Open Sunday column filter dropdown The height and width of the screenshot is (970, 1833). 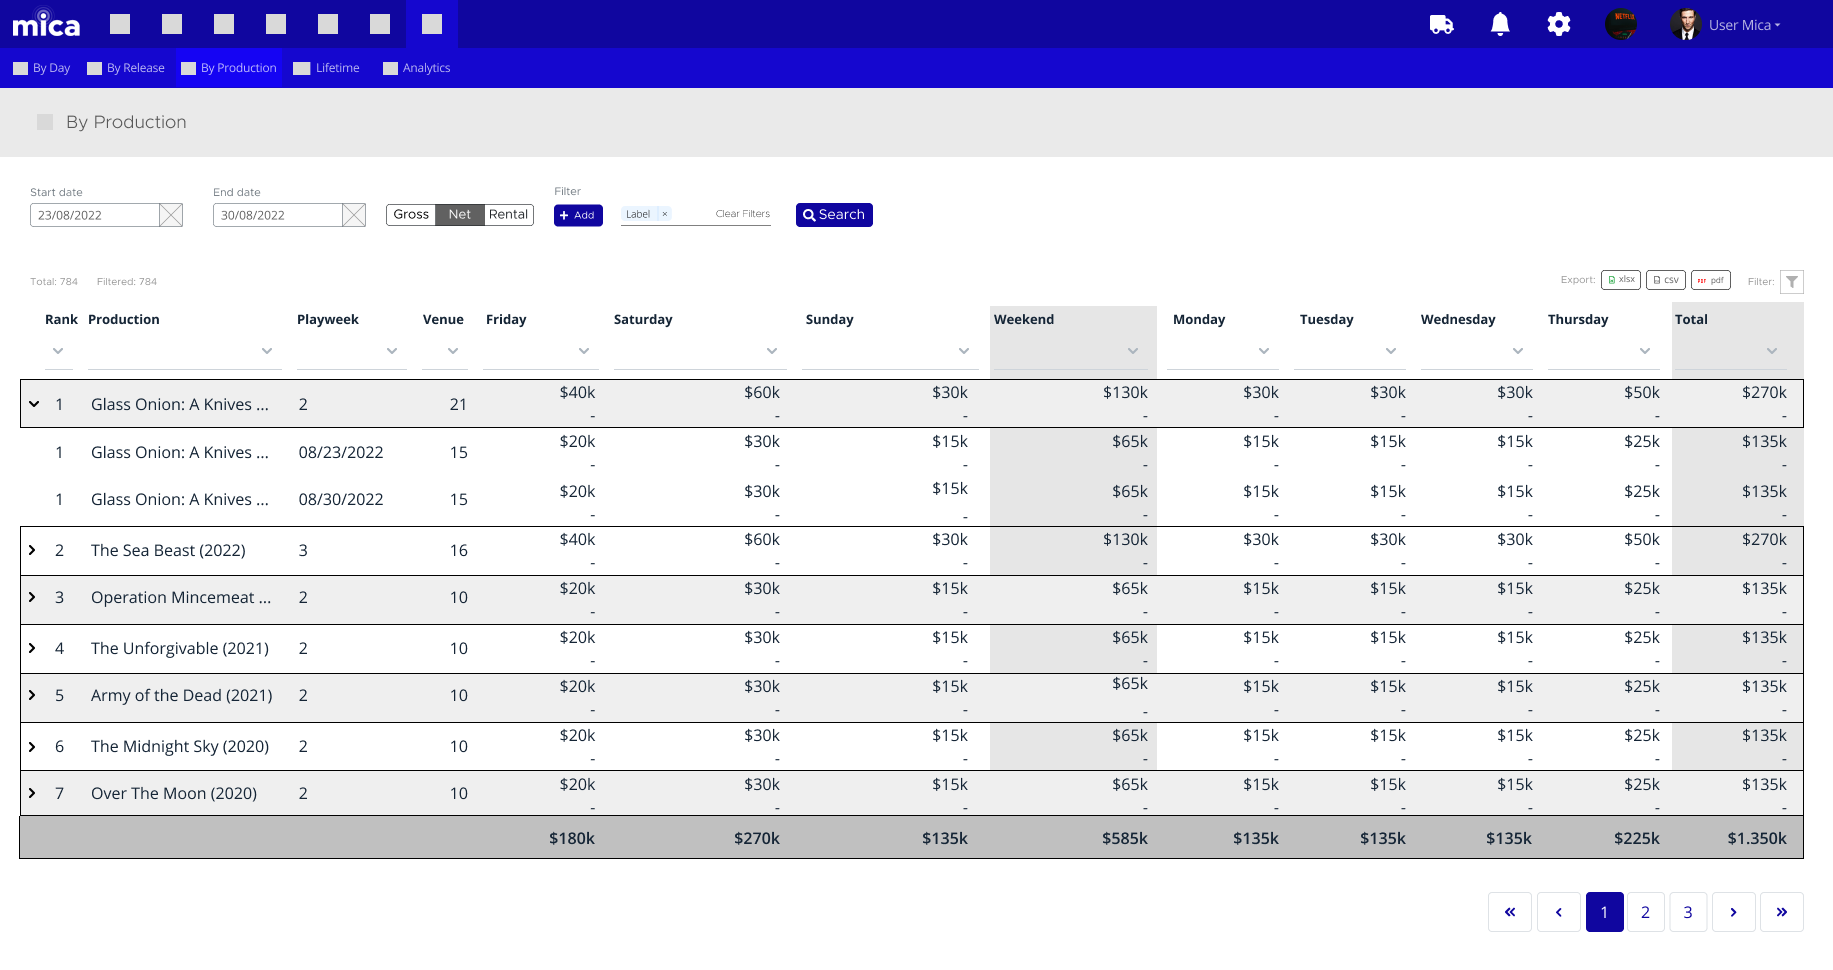point(964,351)
